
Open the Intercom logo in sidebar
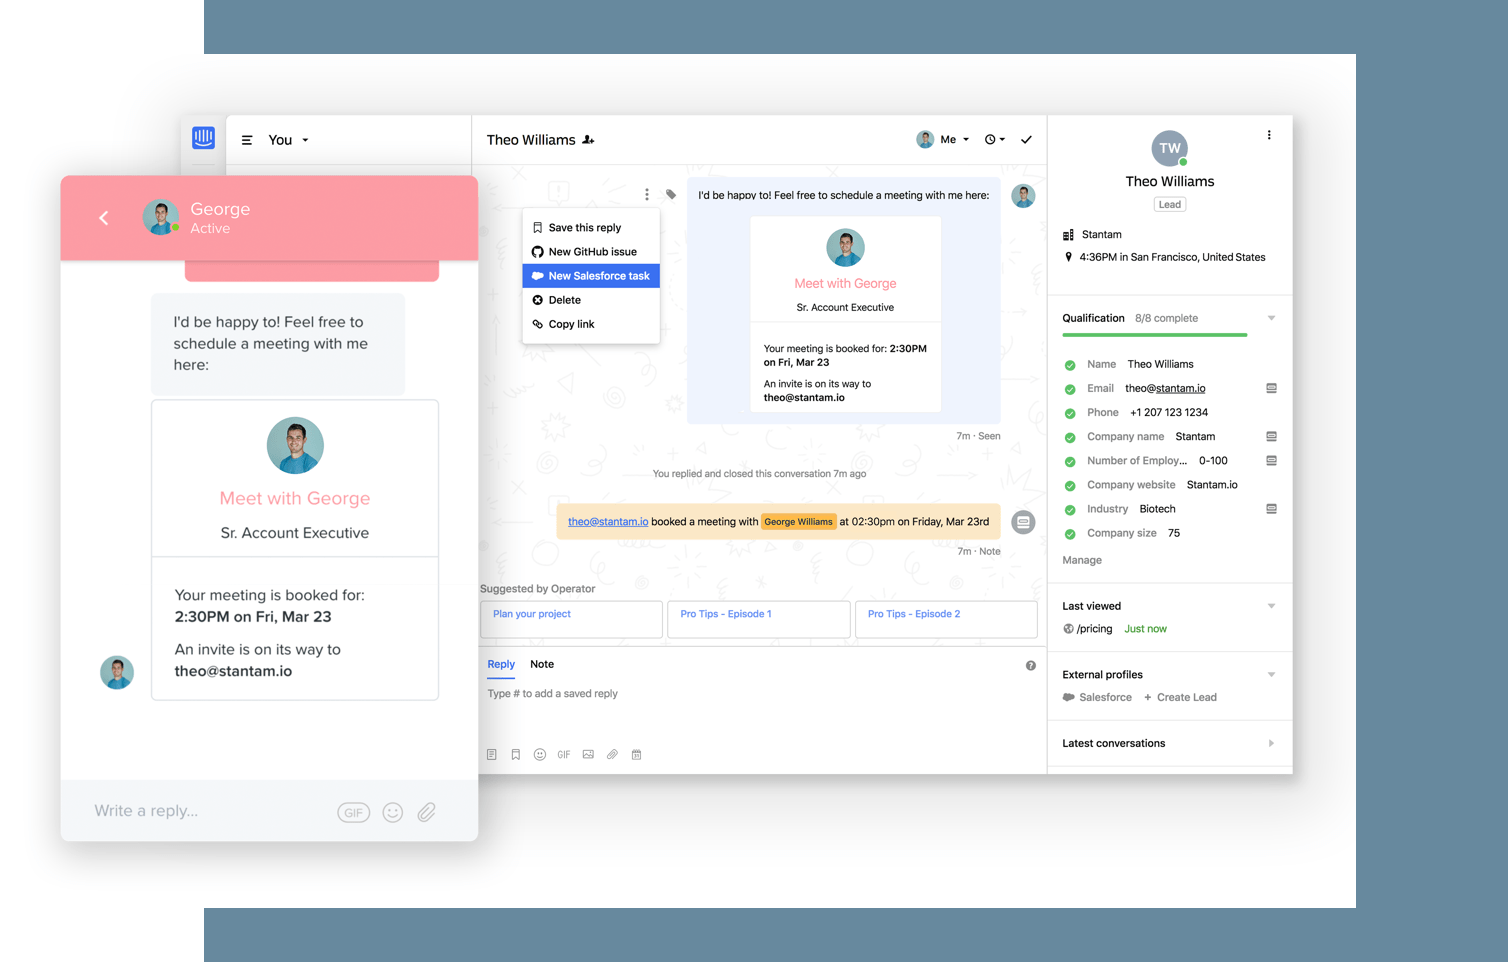[203, 138]
